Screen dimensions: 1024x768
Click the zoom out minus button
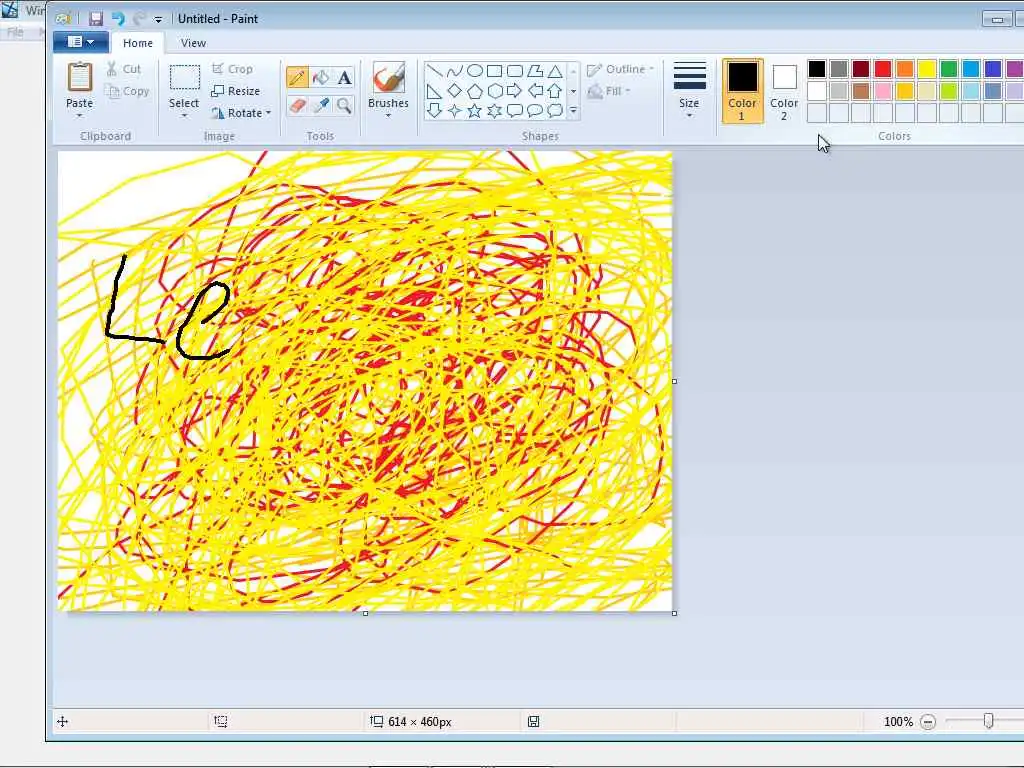[x=928, y=722]
